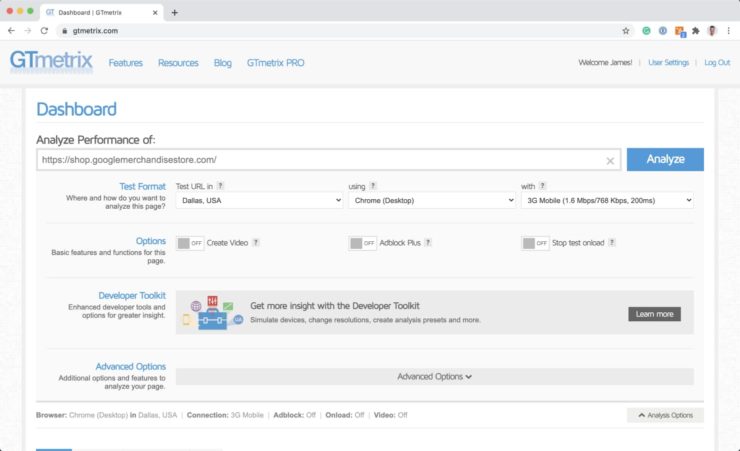Expand the Advanced Options bar
Screen dimensions: 740x451
point(435,376)
